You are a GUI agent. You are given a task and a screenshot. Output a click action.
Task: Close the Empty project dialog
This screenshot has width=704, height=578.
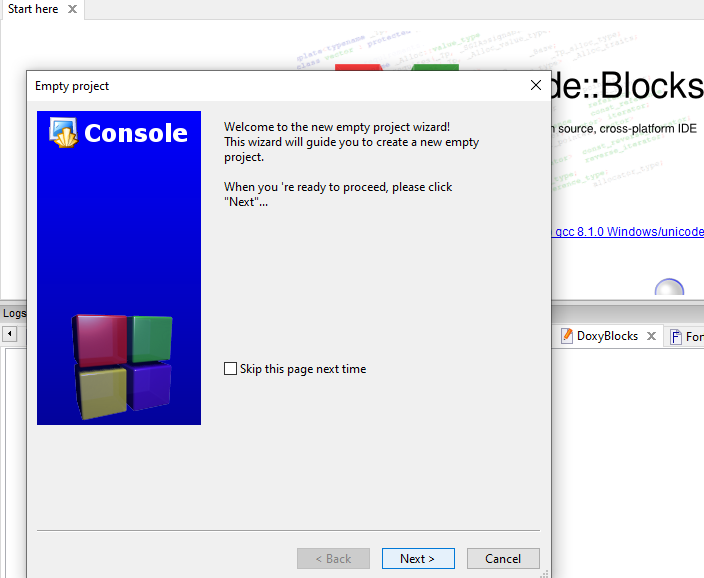click(535, 85)
